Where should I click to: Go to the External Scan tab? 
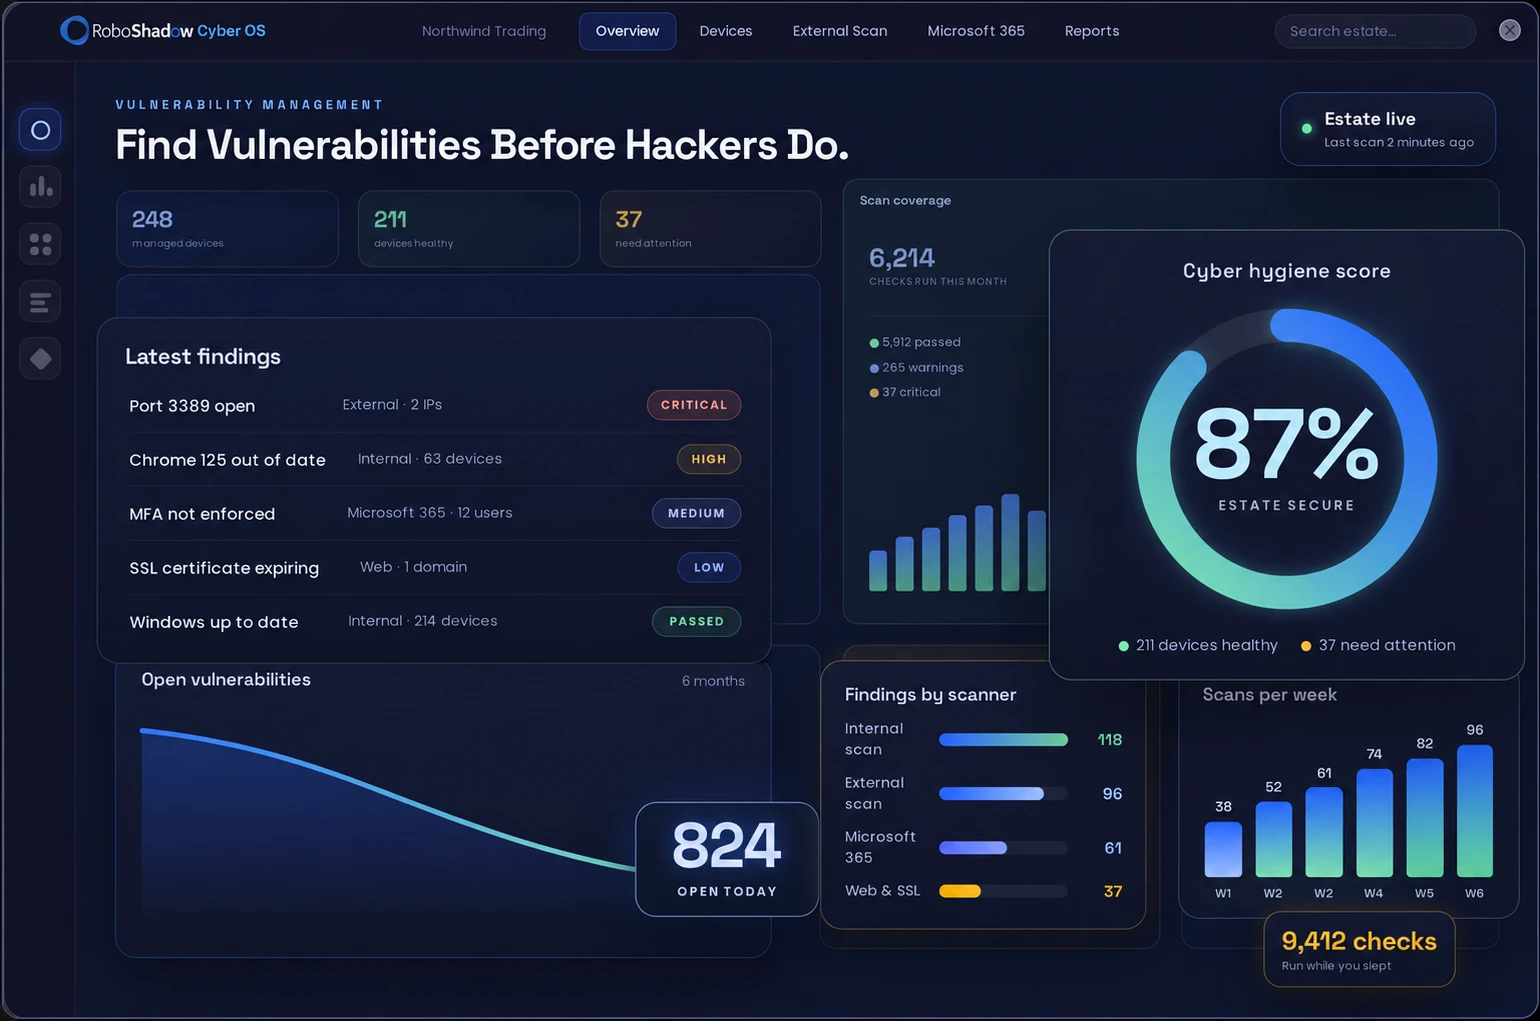[840, 31]
